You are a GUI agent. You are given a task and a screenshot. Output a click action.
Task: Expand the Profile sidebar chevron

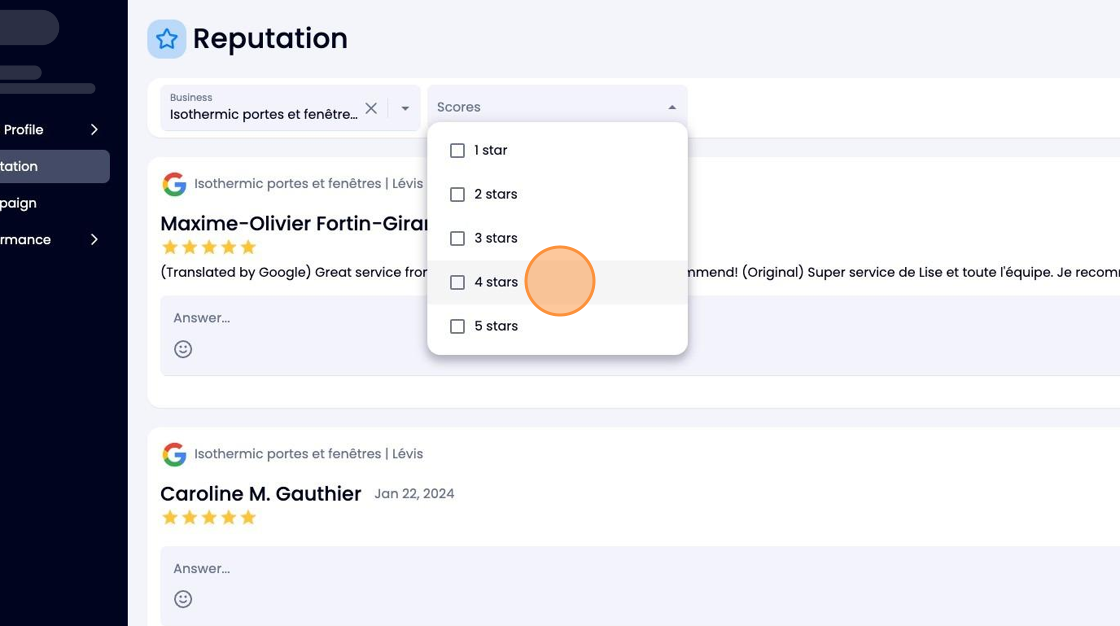pyautogui.click(x=94, y=129)
